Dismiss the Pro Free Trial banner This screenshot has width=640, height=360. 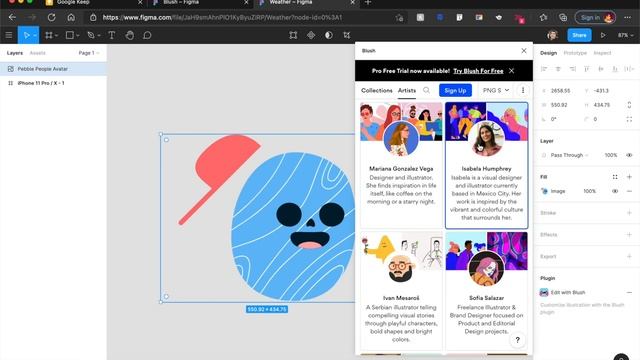[511, 71]
